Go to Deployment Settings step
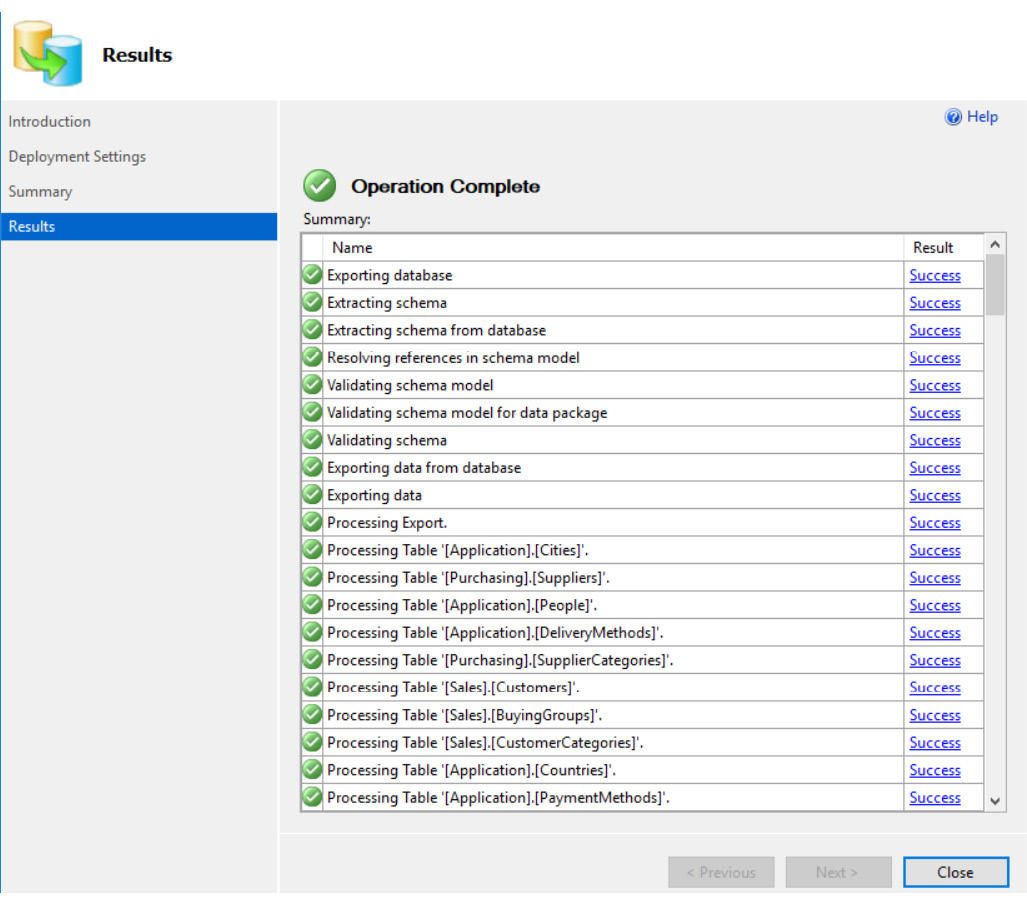Image resolution: width=1027 pixels, height=905 pixels. (x=77, y=157)
